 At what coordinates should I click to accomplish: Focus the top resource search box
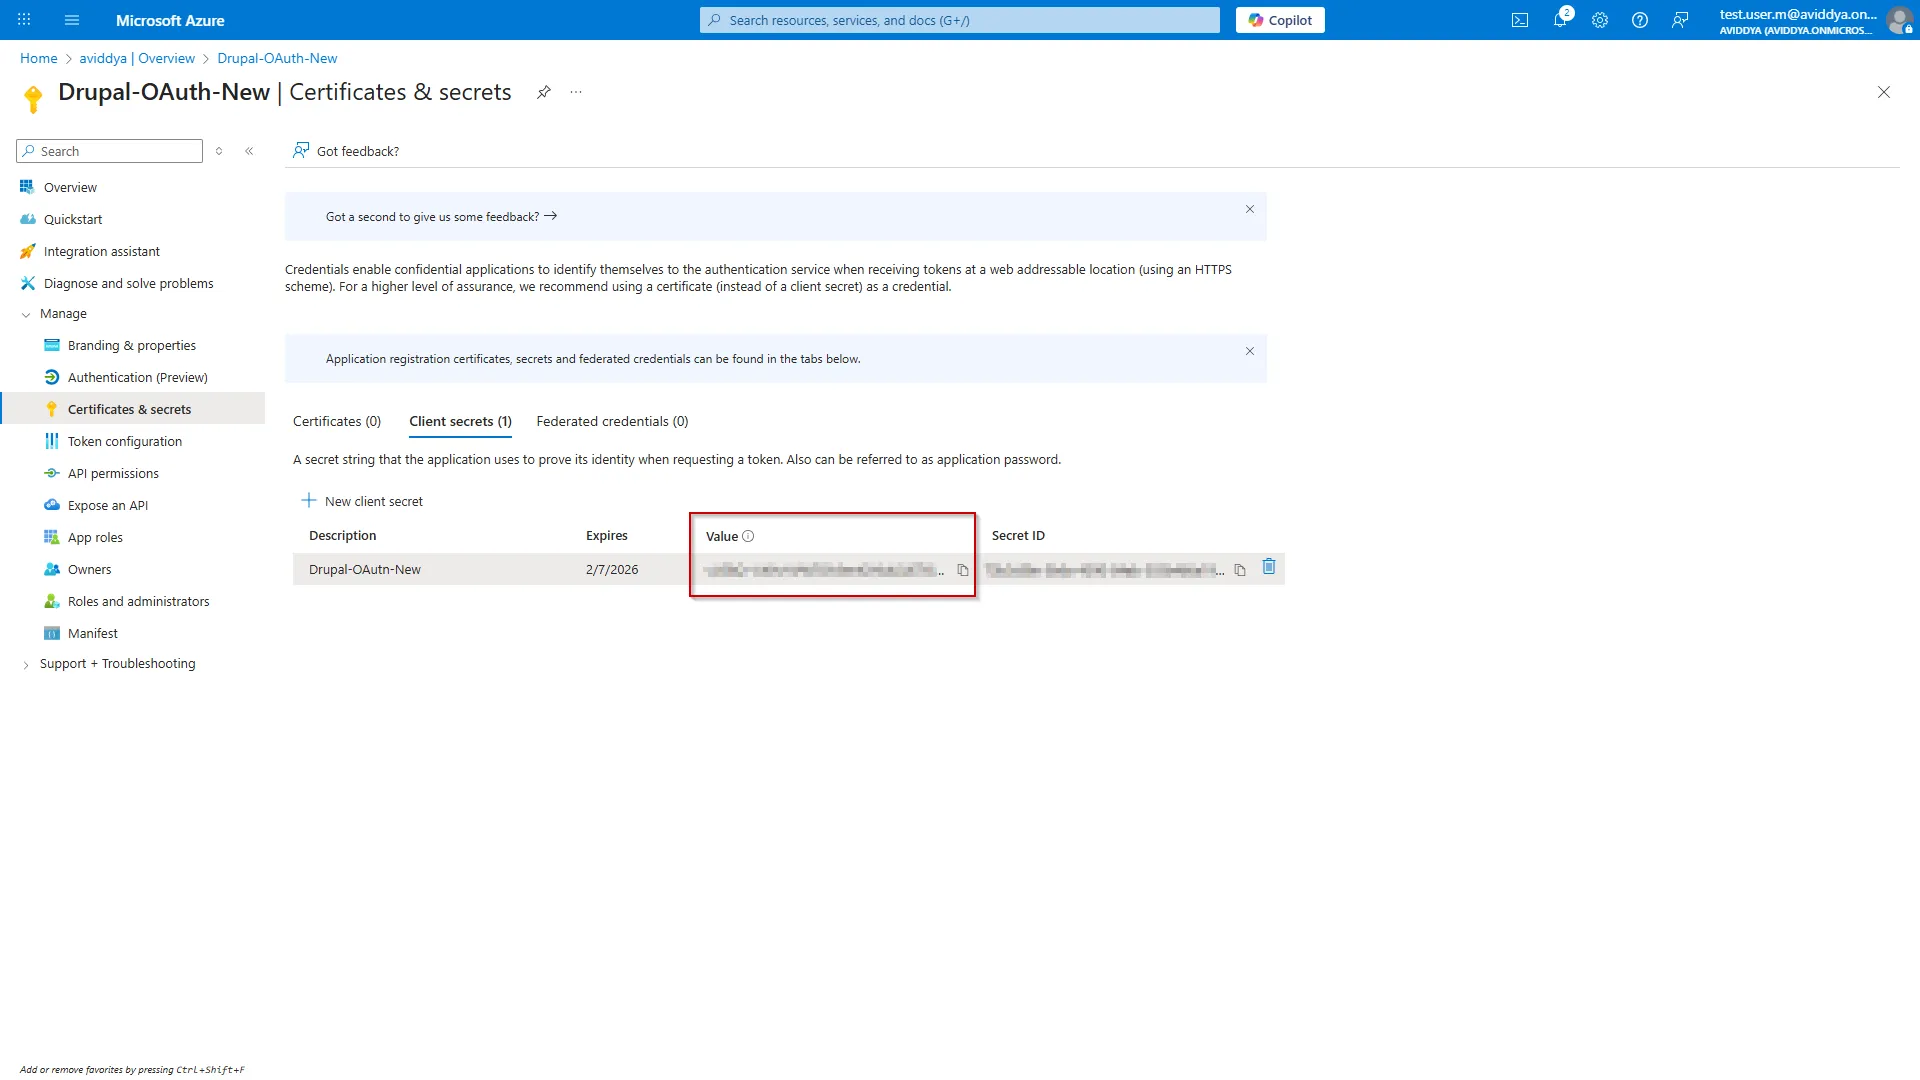(960, 20)
